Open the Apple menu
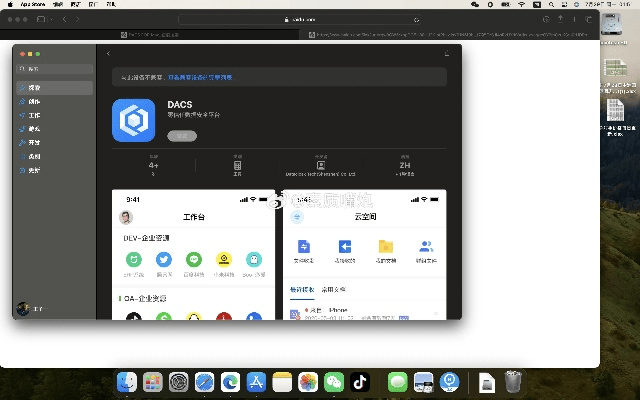The height and width of the screenshot is (400, 640). click(10, 4)
